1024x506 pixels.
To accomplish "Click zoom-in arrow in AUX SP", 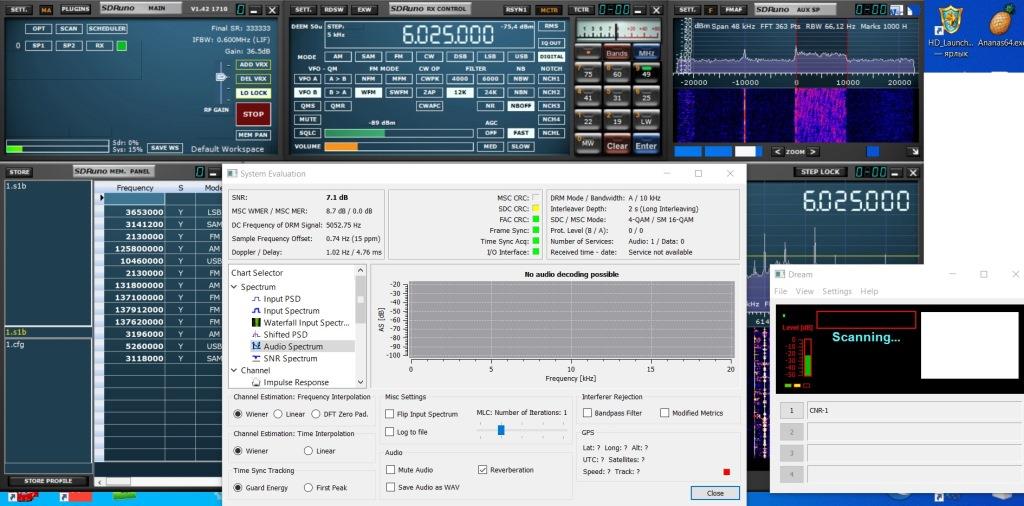I will pyautogui.click(x=812, y=151).
